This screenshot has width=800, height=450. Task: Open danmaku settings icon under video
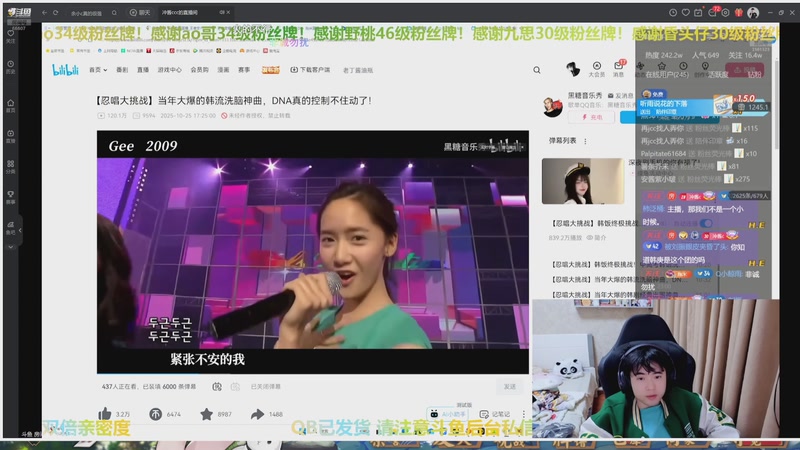(x=235, y=387)
